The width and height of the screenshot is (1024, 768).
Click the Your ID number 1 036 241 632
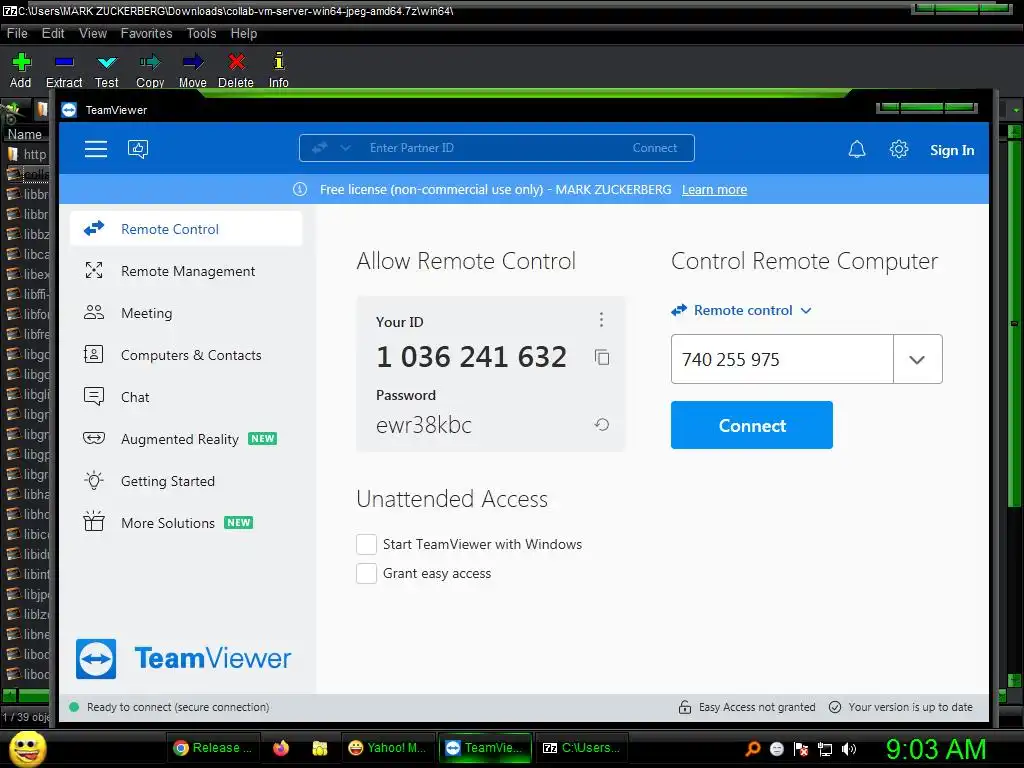click(472, 357)
